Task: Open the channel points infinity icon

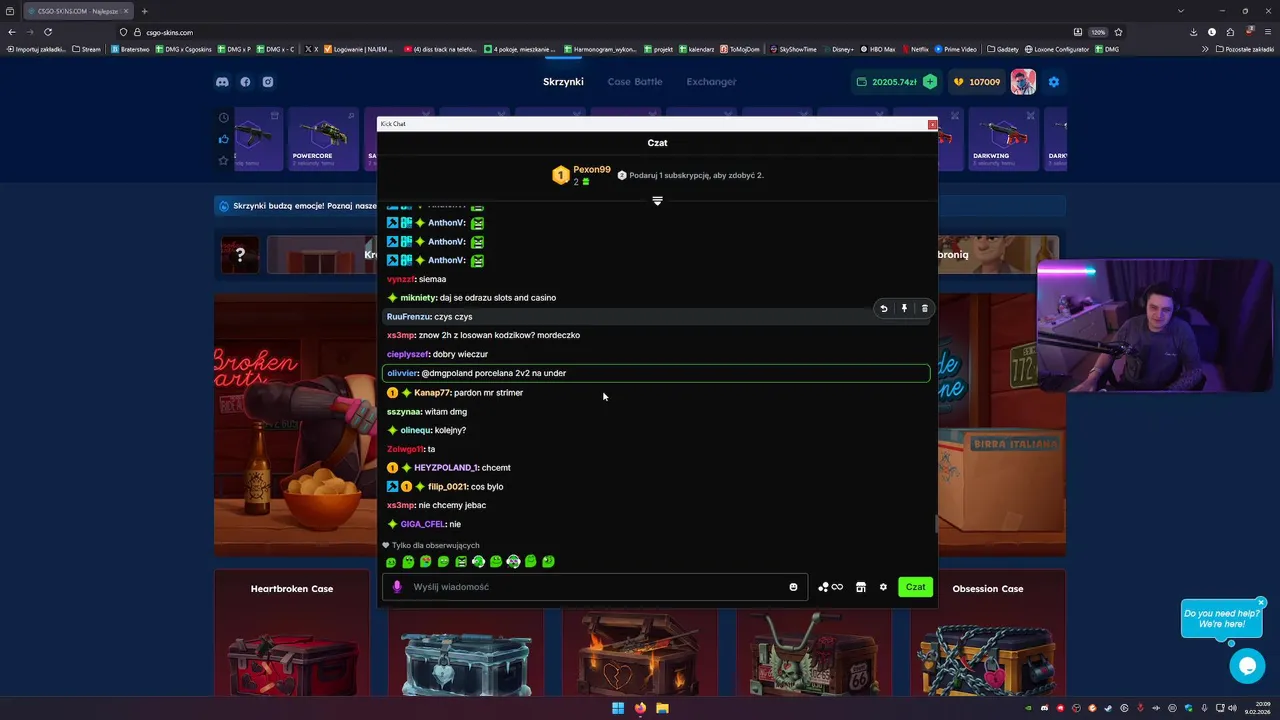Action: [x=830, y=587]
